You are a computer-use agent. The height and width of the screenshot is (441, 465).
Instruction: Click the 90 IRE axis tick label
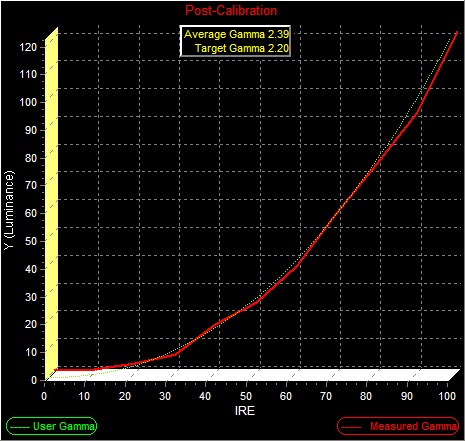coord(407,396)
